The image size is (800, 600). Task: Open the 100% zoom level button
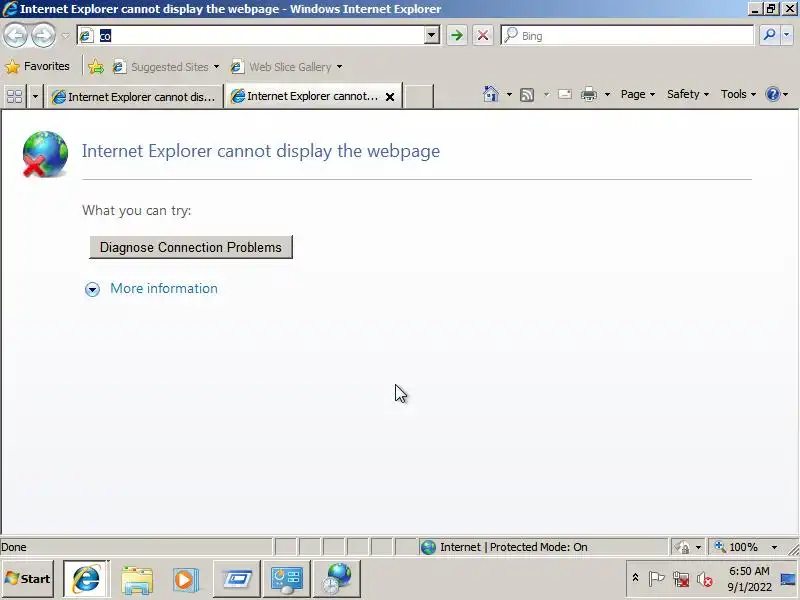click(x=735, y=547)
